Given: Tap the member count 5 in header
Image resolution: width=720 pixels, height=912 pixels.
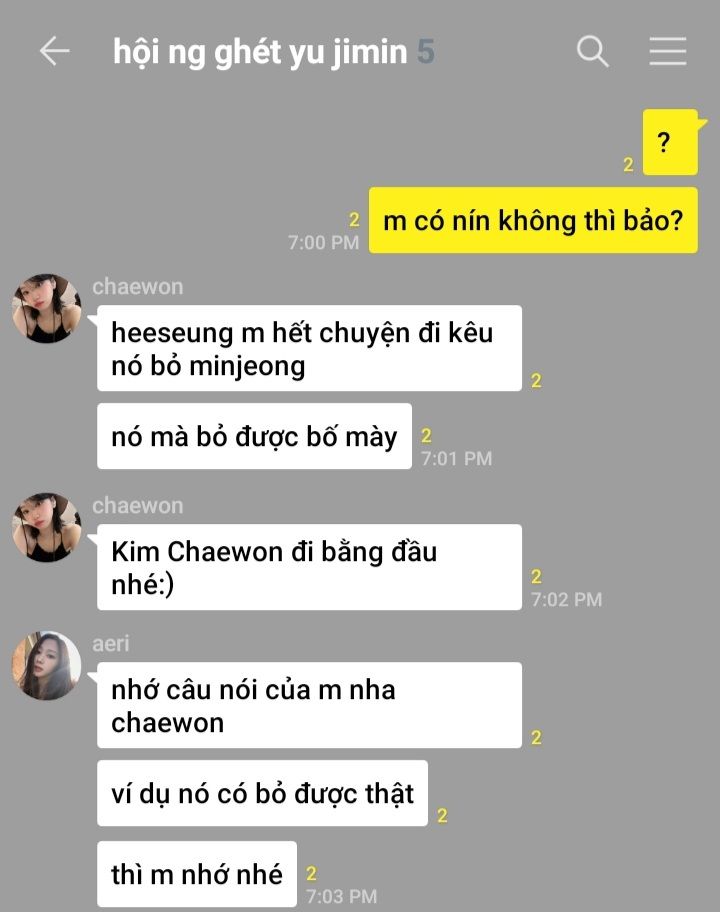Looking at the screenshot, I should pyautogui.click(x=426, y=52).
